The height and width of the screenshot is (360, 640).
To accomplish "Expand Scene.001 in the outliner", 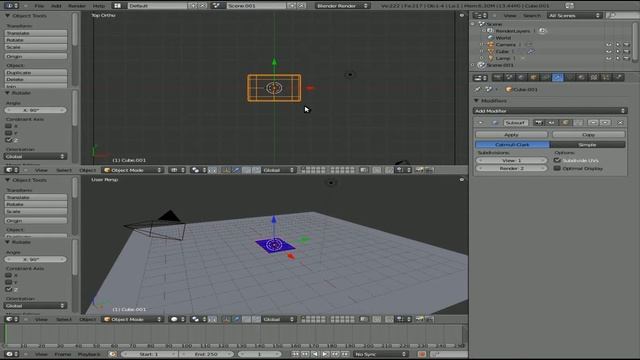I will (473, 65).
